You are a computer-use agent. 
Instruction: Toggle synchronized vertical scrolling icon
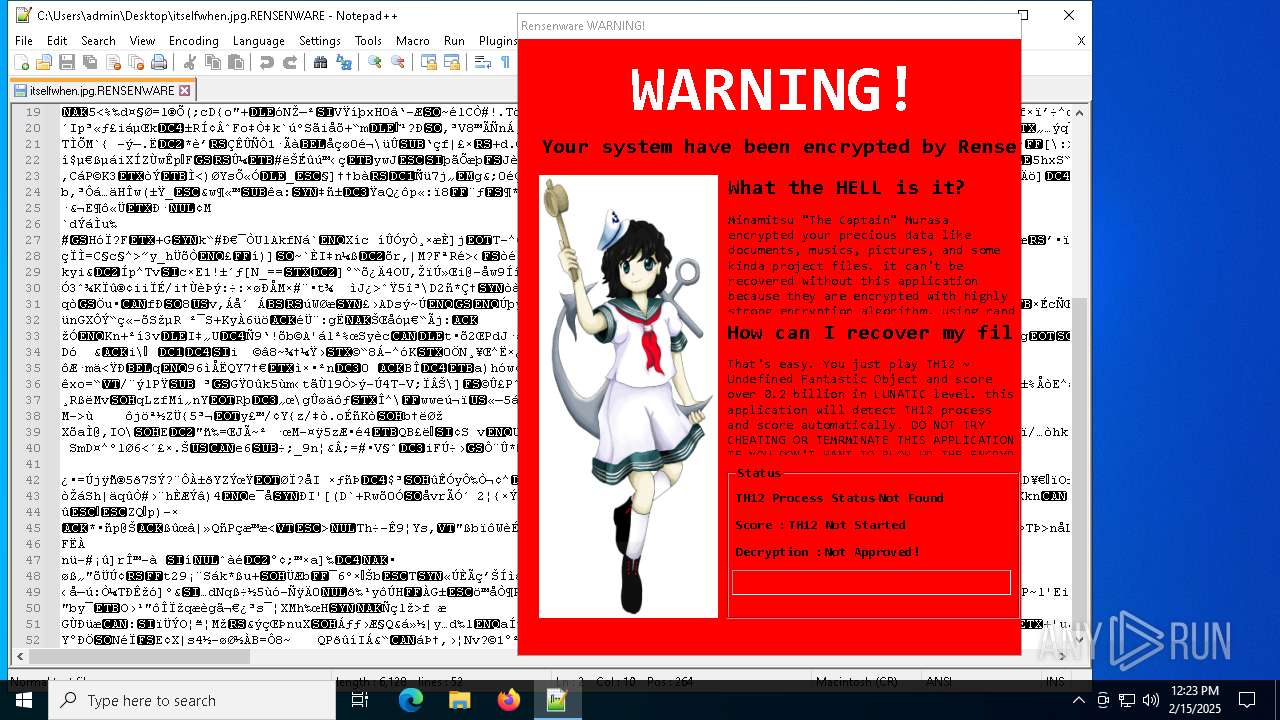point(428,62)
